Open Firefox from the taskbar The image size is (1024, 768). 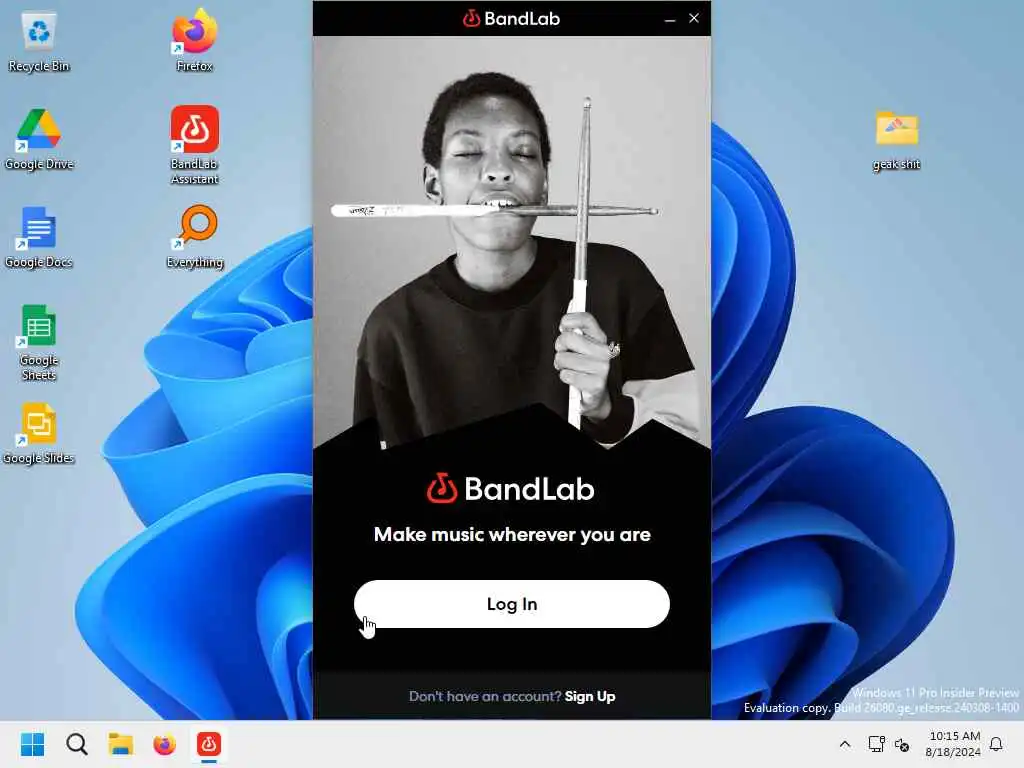click(165, 744)
